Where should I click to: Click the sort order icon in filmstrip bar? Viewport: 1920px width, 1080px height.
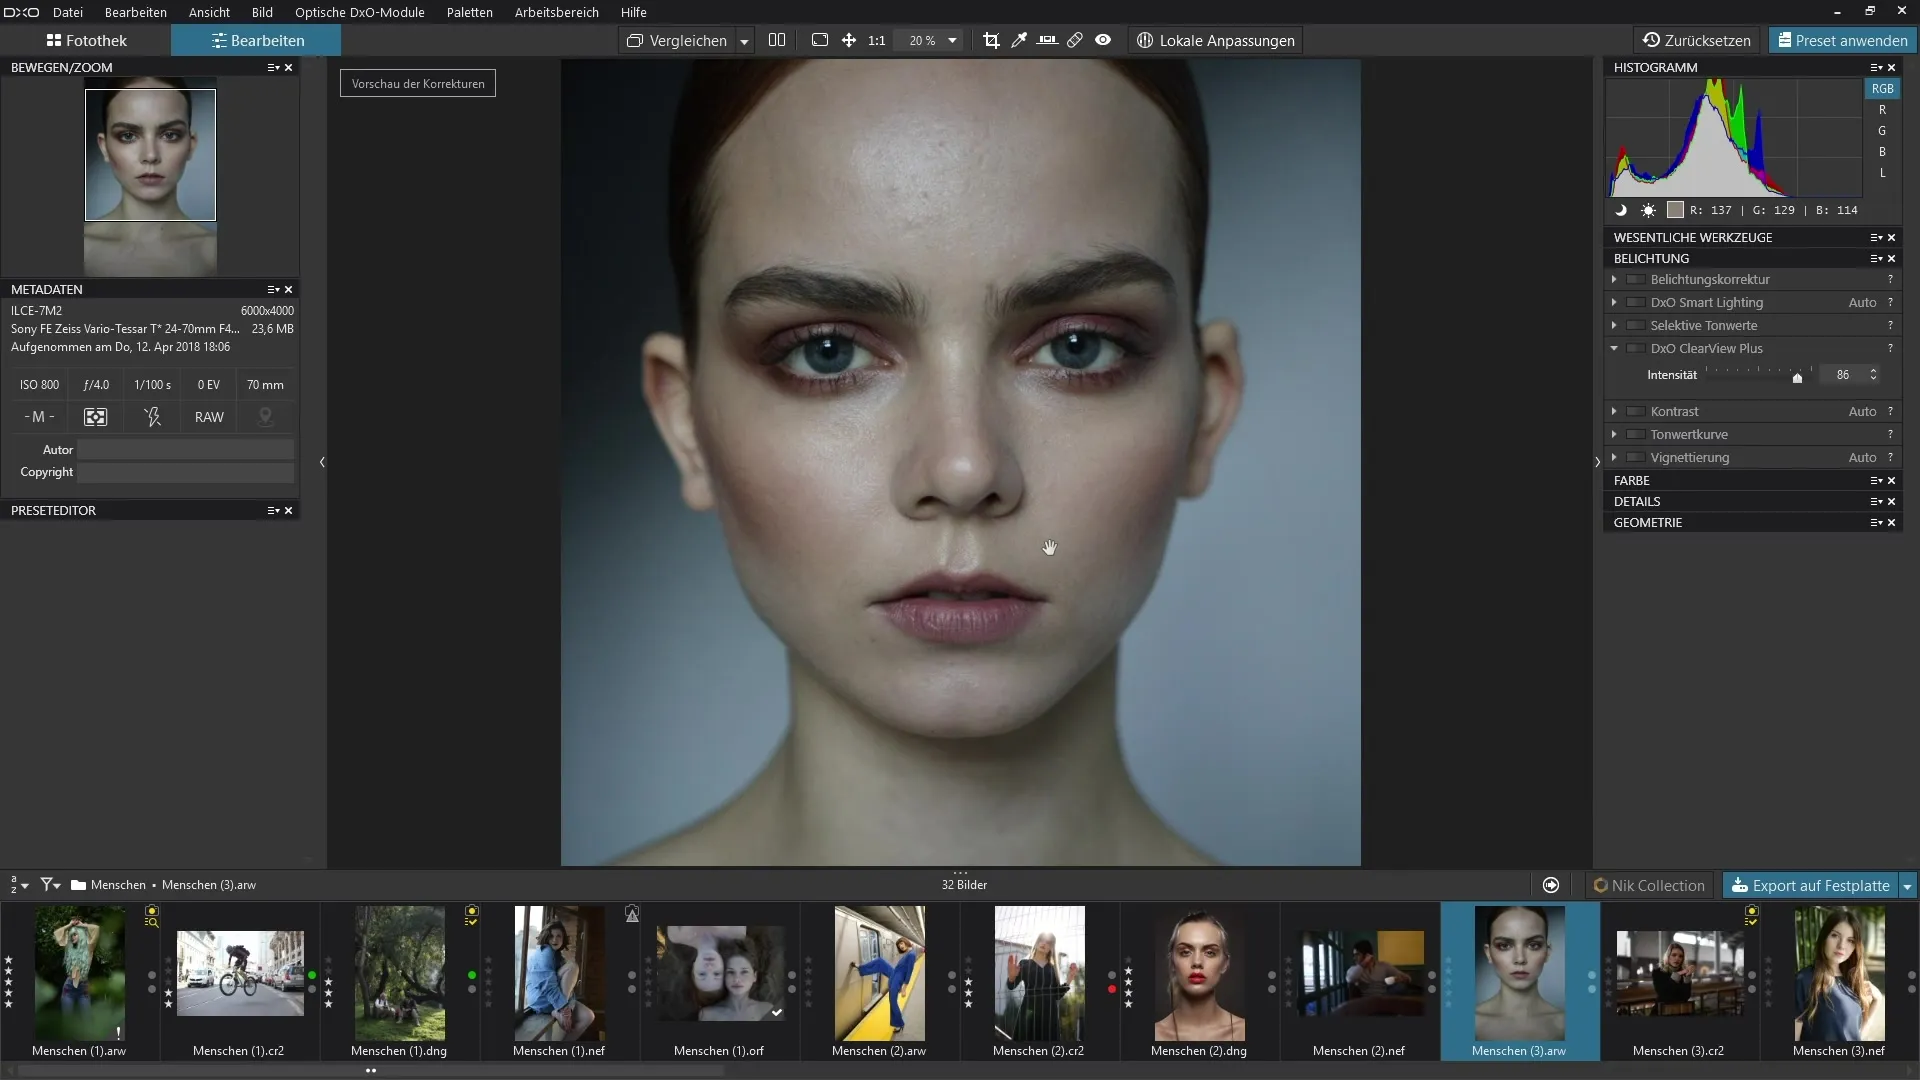pos(18,885)
